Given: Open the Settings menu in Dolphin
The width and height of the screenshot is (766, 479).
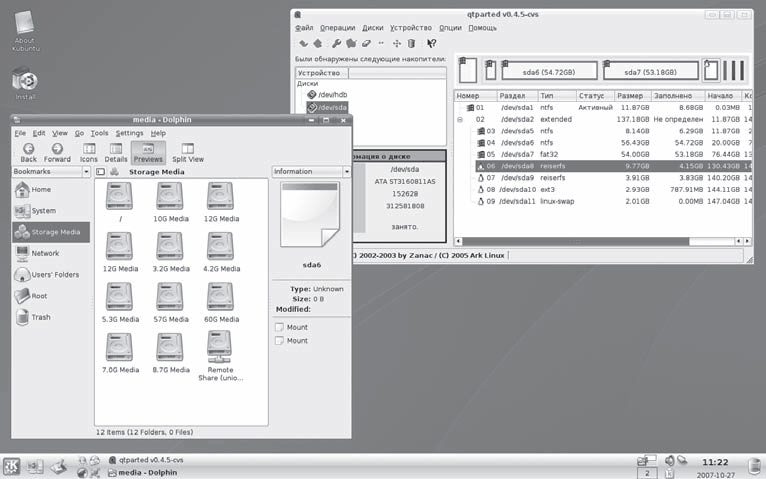Looking at the screenshot, I should click(129, 133).
